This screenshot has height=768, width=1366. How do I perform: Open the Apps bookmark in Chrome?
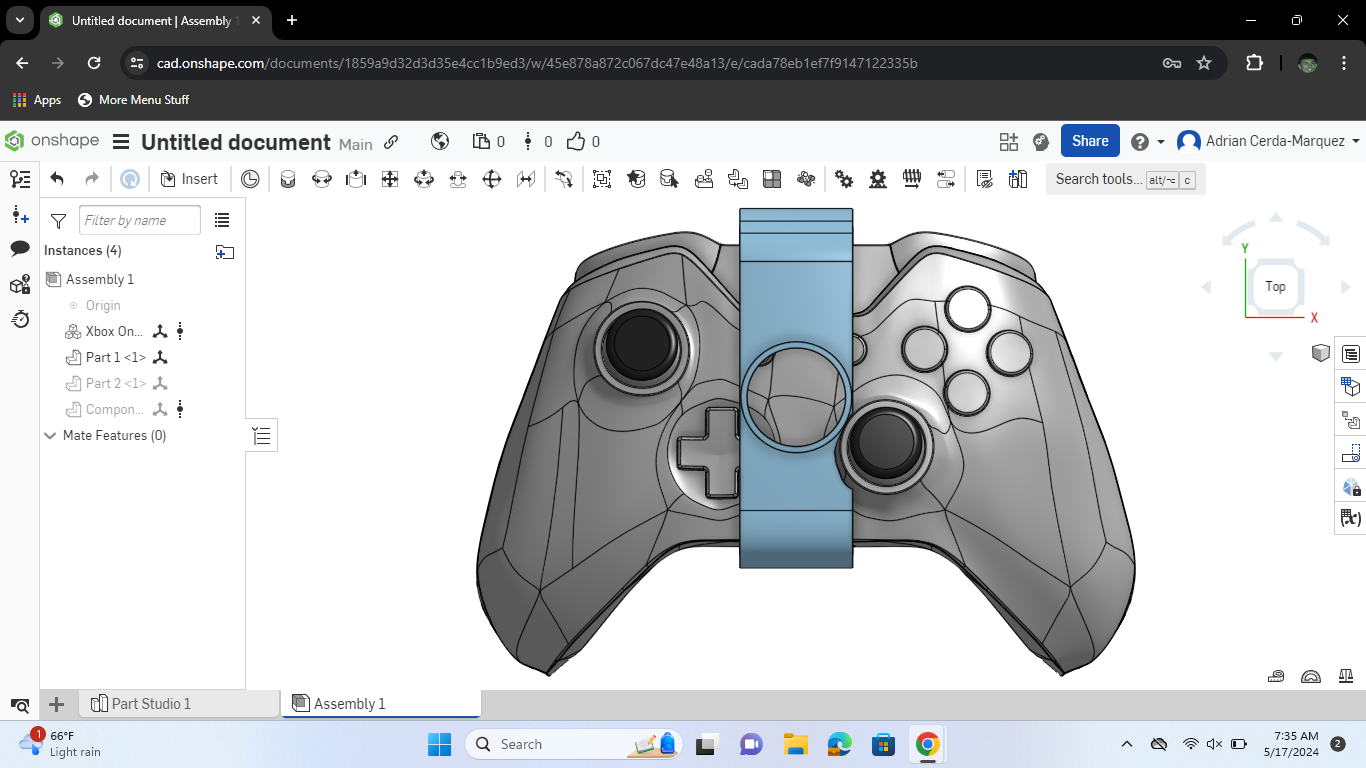(37, 100)
